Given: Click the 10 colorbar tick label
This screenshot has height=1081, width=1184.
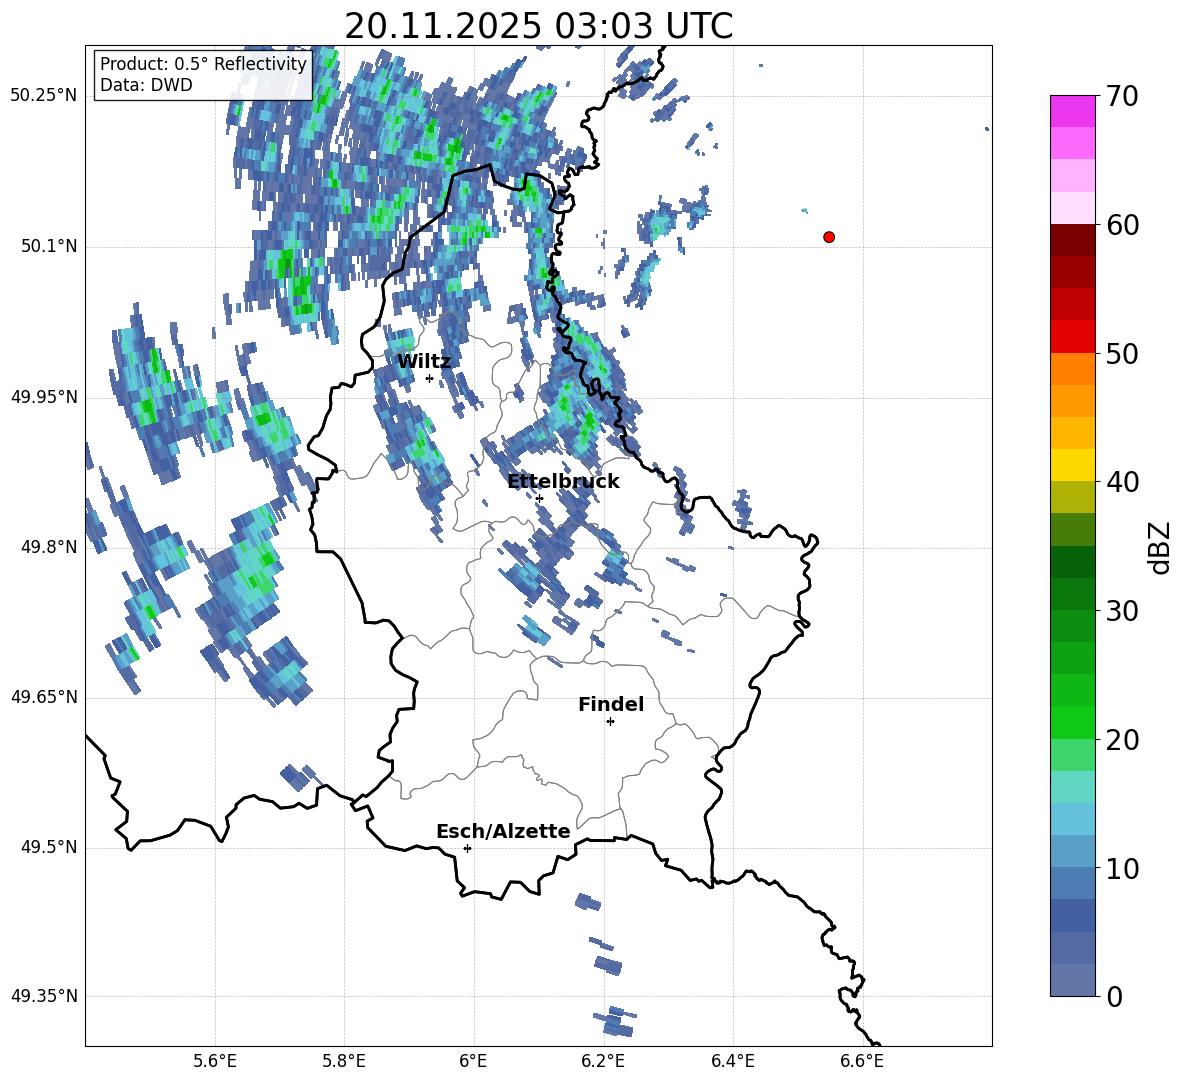Looking at the screenshot, I should pos(1121,869).
